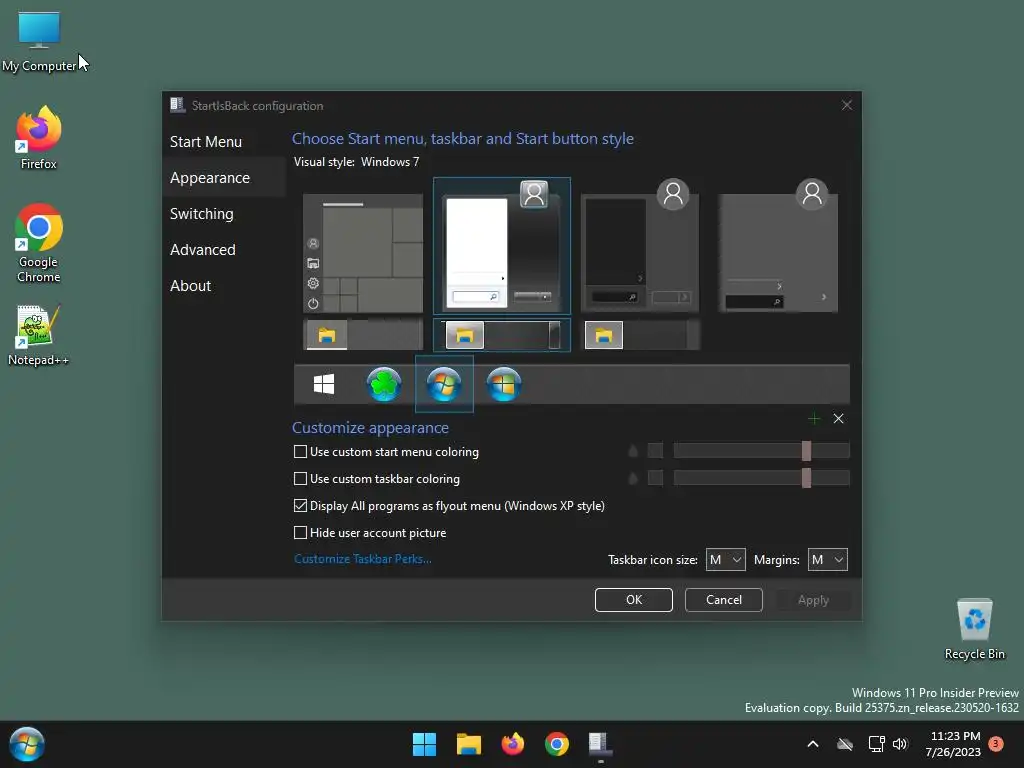The height and width of the screenshot is (768, 1024).
Task: Select the Google Chrome desktop shortcut
Action: [39, 243]
